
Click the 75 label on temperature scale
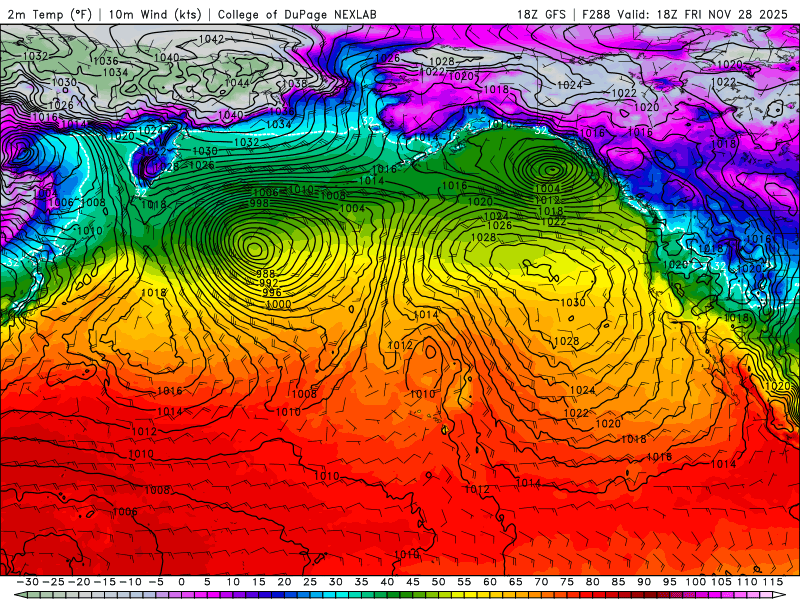coord(567,582)
